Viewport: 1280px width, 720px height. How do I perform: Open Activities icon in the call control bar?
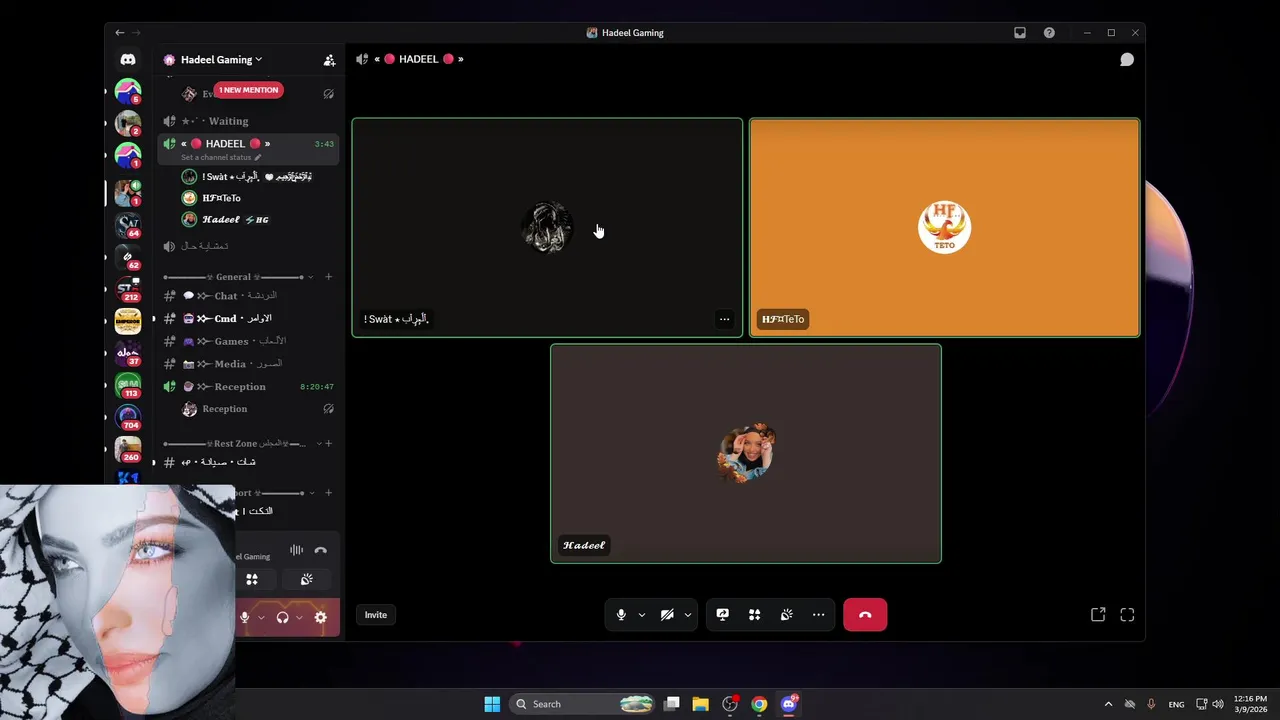coord(754,615)
